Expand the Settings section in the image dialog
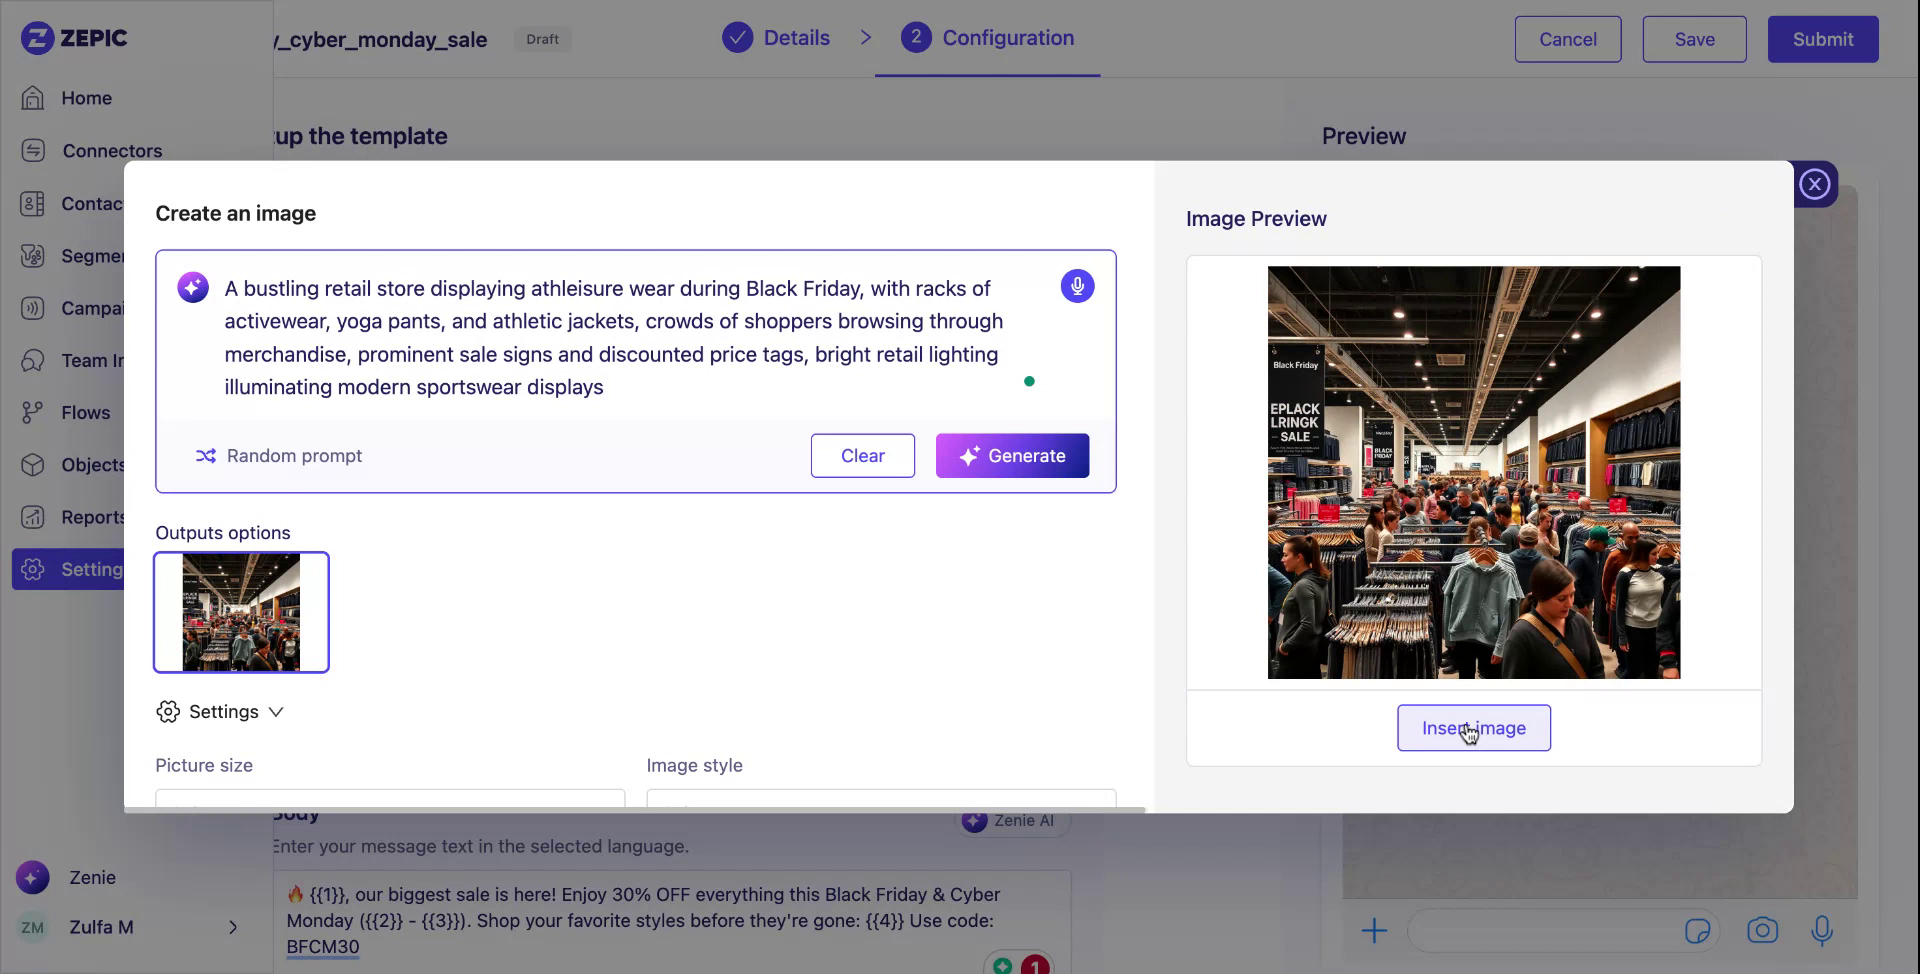 [x=220, y=711]
